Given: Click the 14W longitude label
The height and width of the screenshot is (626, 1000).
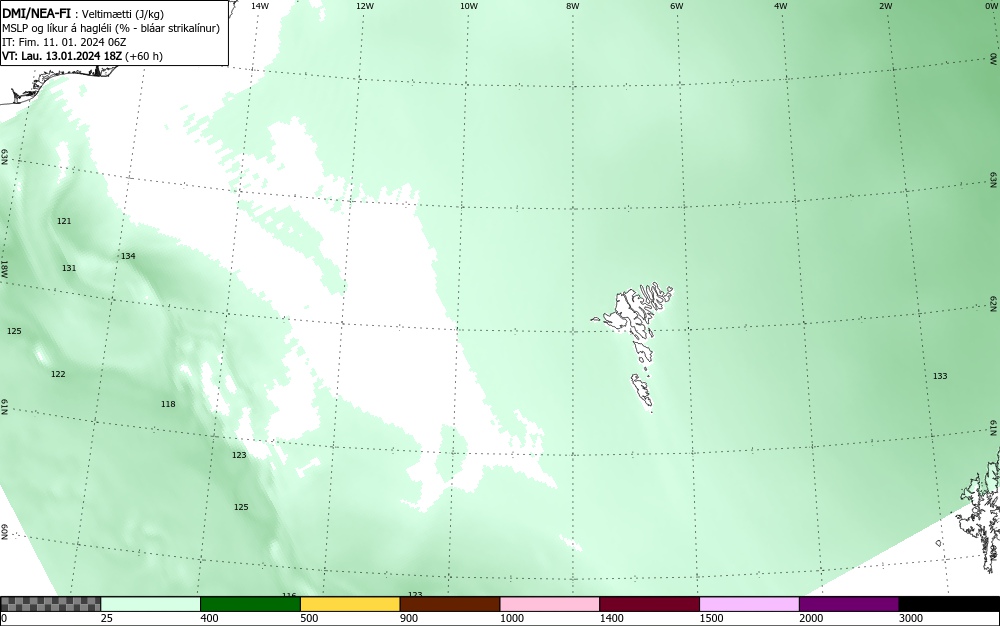Looking at the screenshot, I should pyautogui.click(x=260, y=6).
